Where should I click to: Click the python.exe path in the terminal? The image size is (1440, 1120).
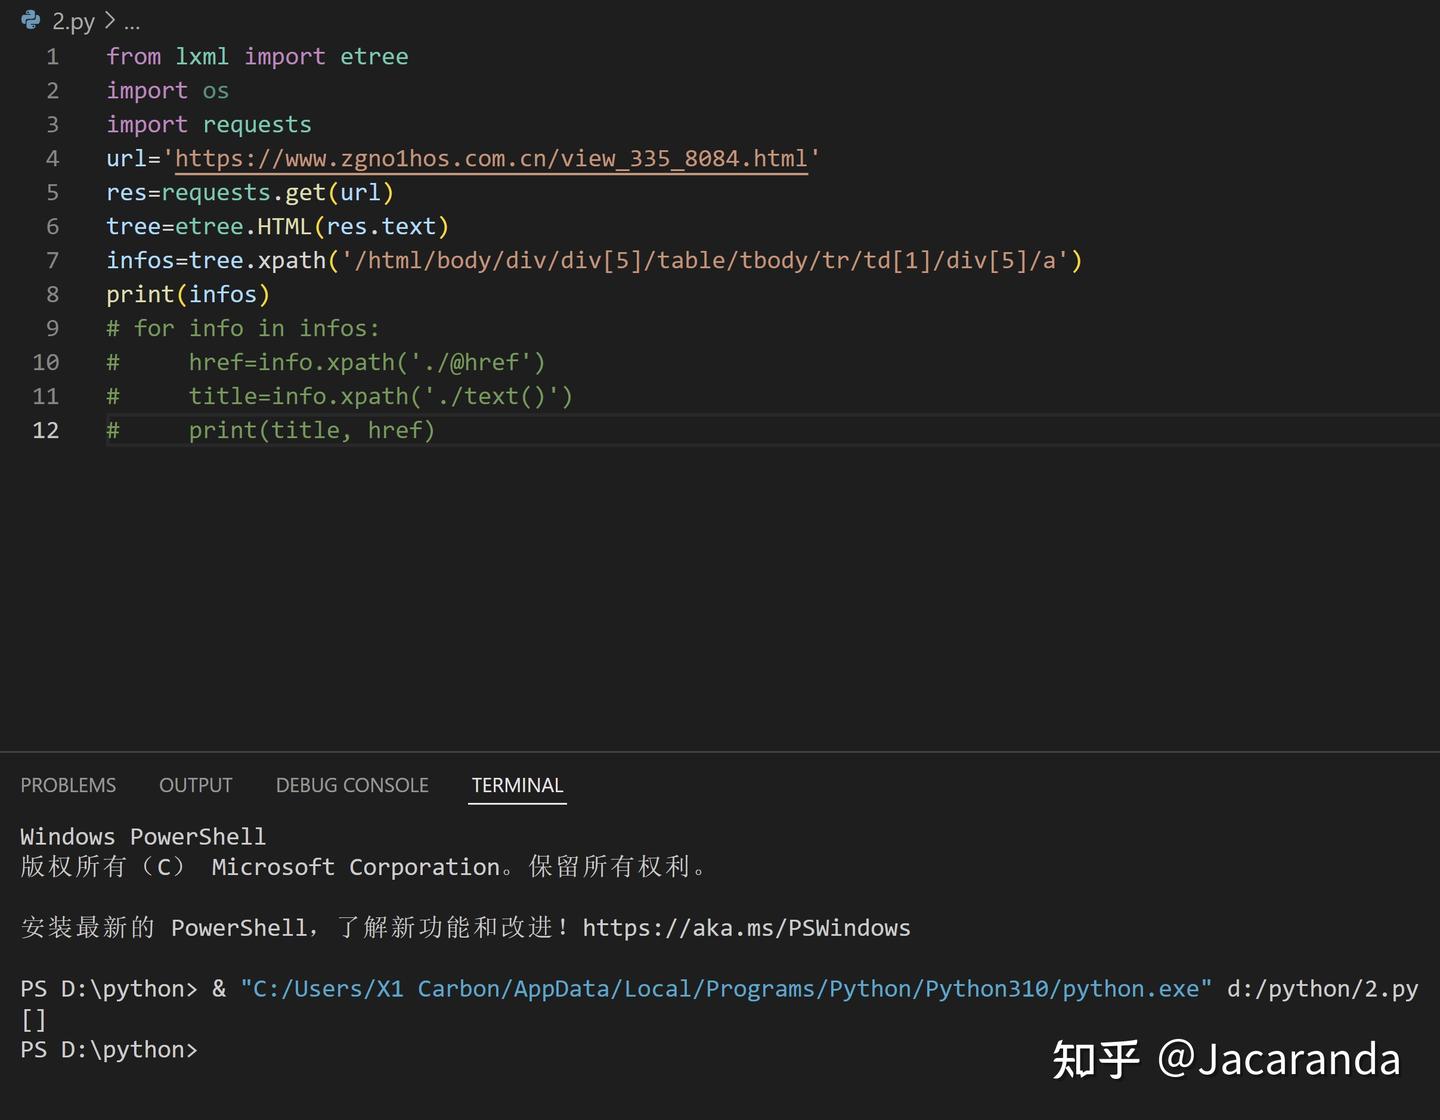click(x=725, y=988)
